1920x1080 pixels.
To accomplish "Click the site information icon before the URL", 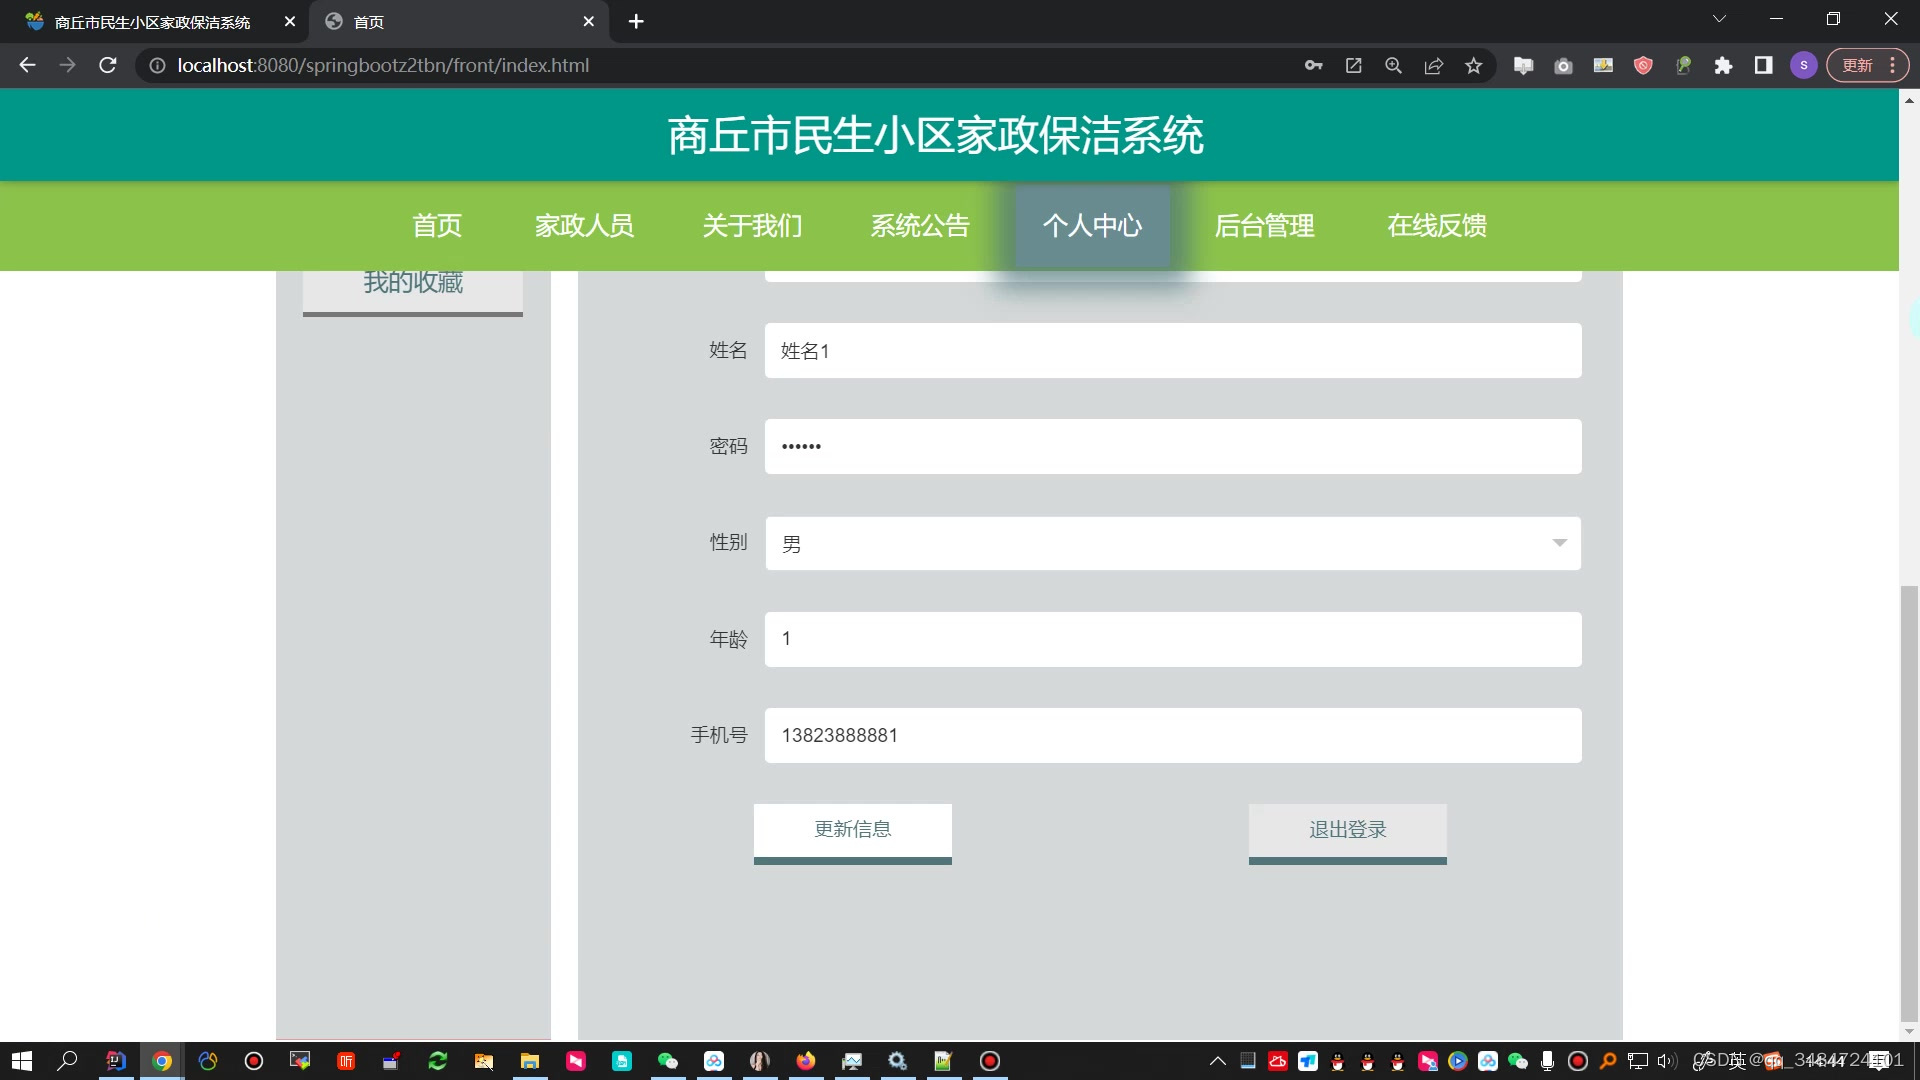I will click(157, 65).
